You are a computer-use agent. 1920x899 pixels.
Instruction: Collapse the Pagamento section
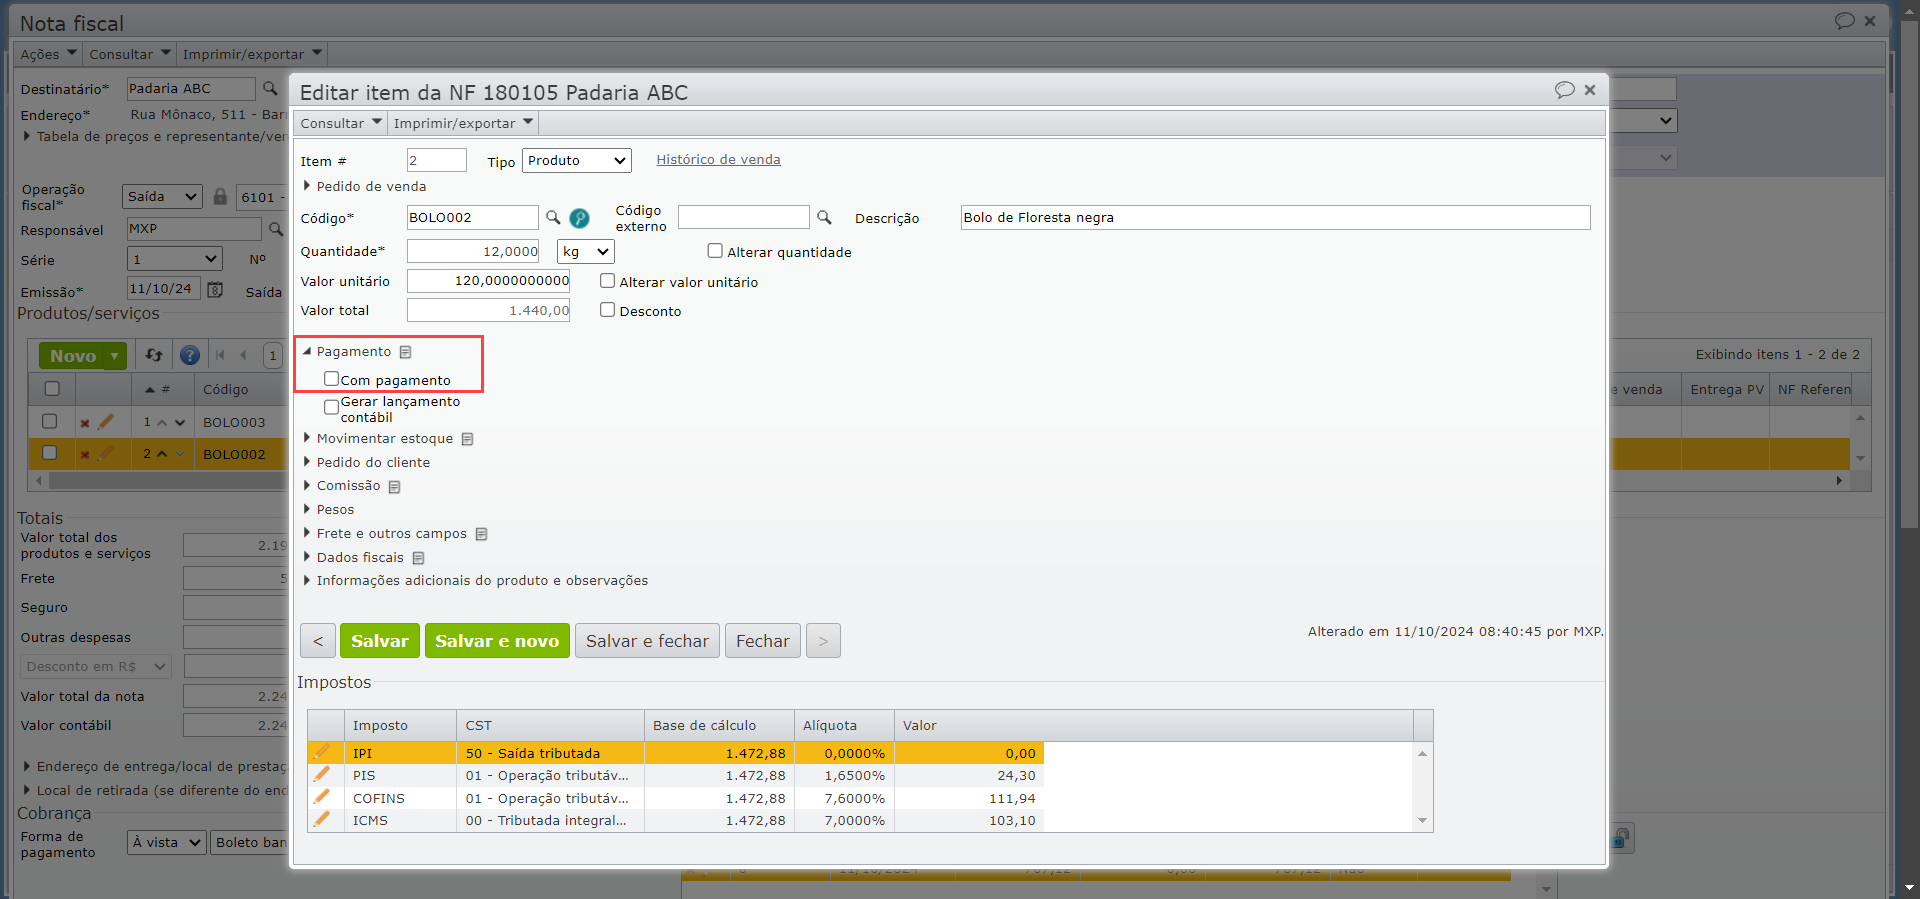(307, 352)
